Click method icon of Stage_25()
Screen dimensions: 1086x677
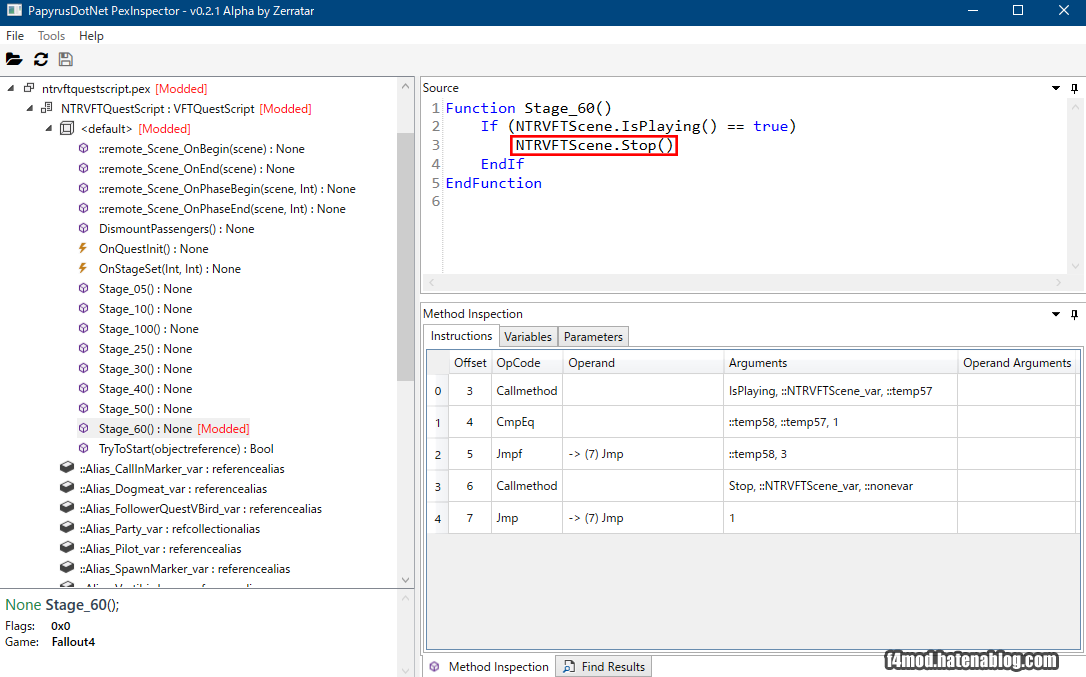(84, 348)
